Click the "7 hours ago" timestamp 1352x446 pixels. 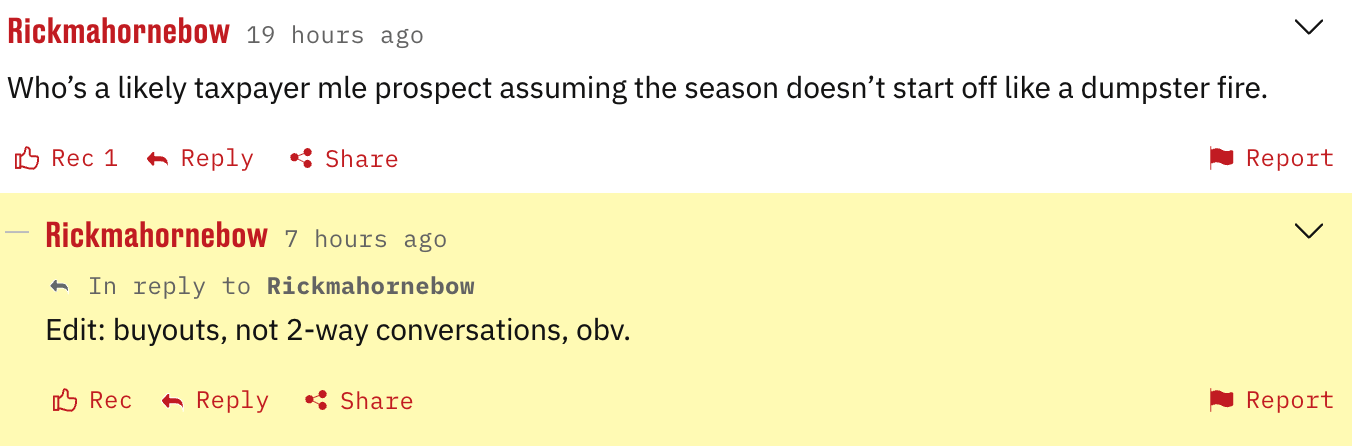pyautogui.click(x=365, y=240)
